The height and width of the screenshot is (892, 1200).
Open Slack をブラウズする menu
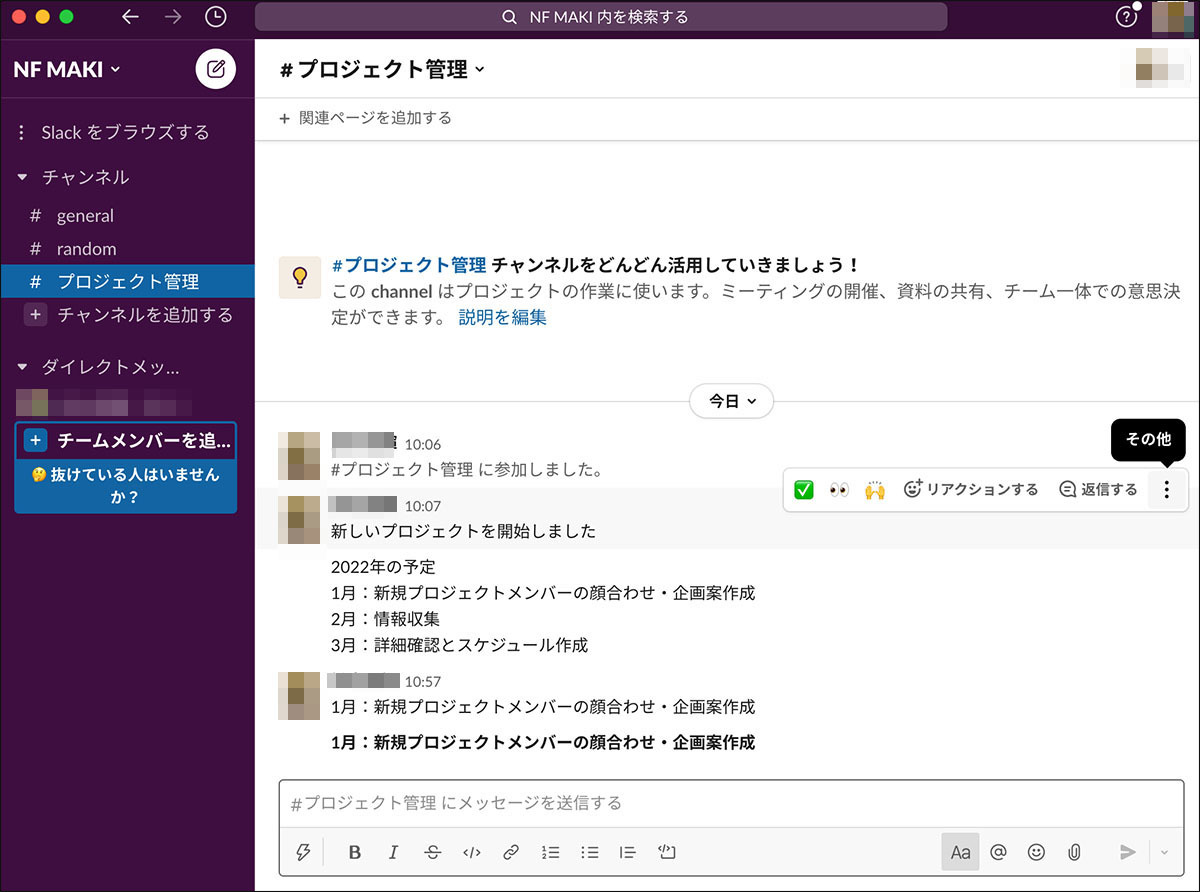click(114, 133)
